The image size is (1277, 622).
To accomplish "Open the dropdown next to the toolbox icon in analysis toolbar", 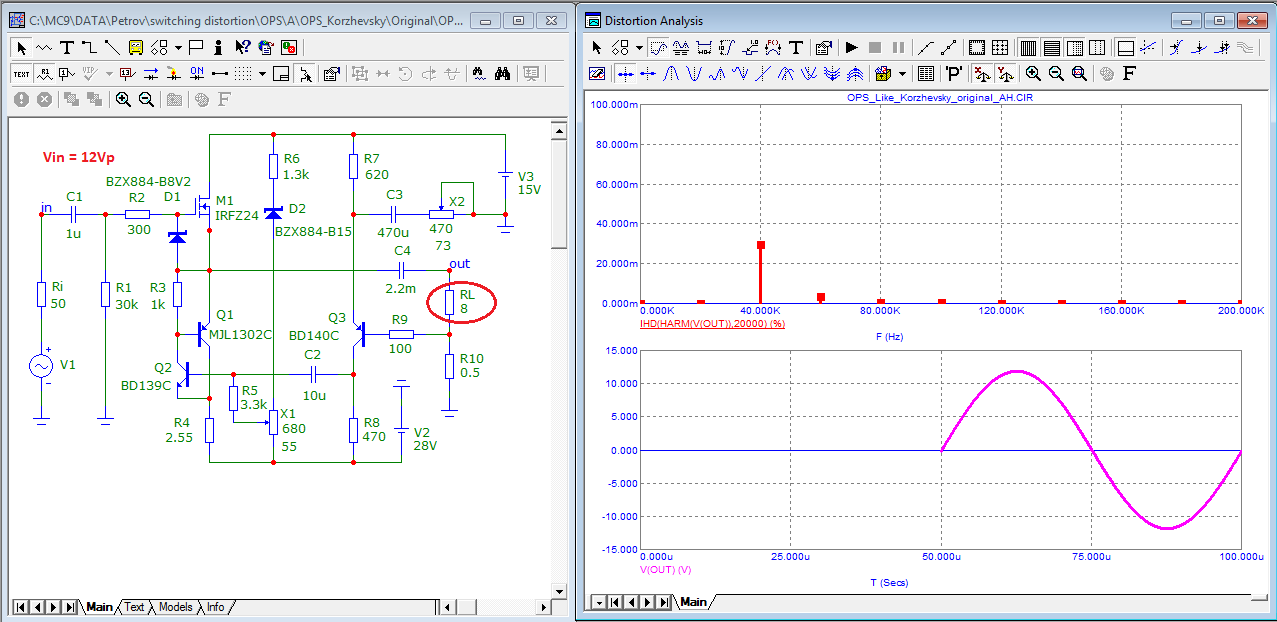I will pyautogui.click(x=902, y=73).
